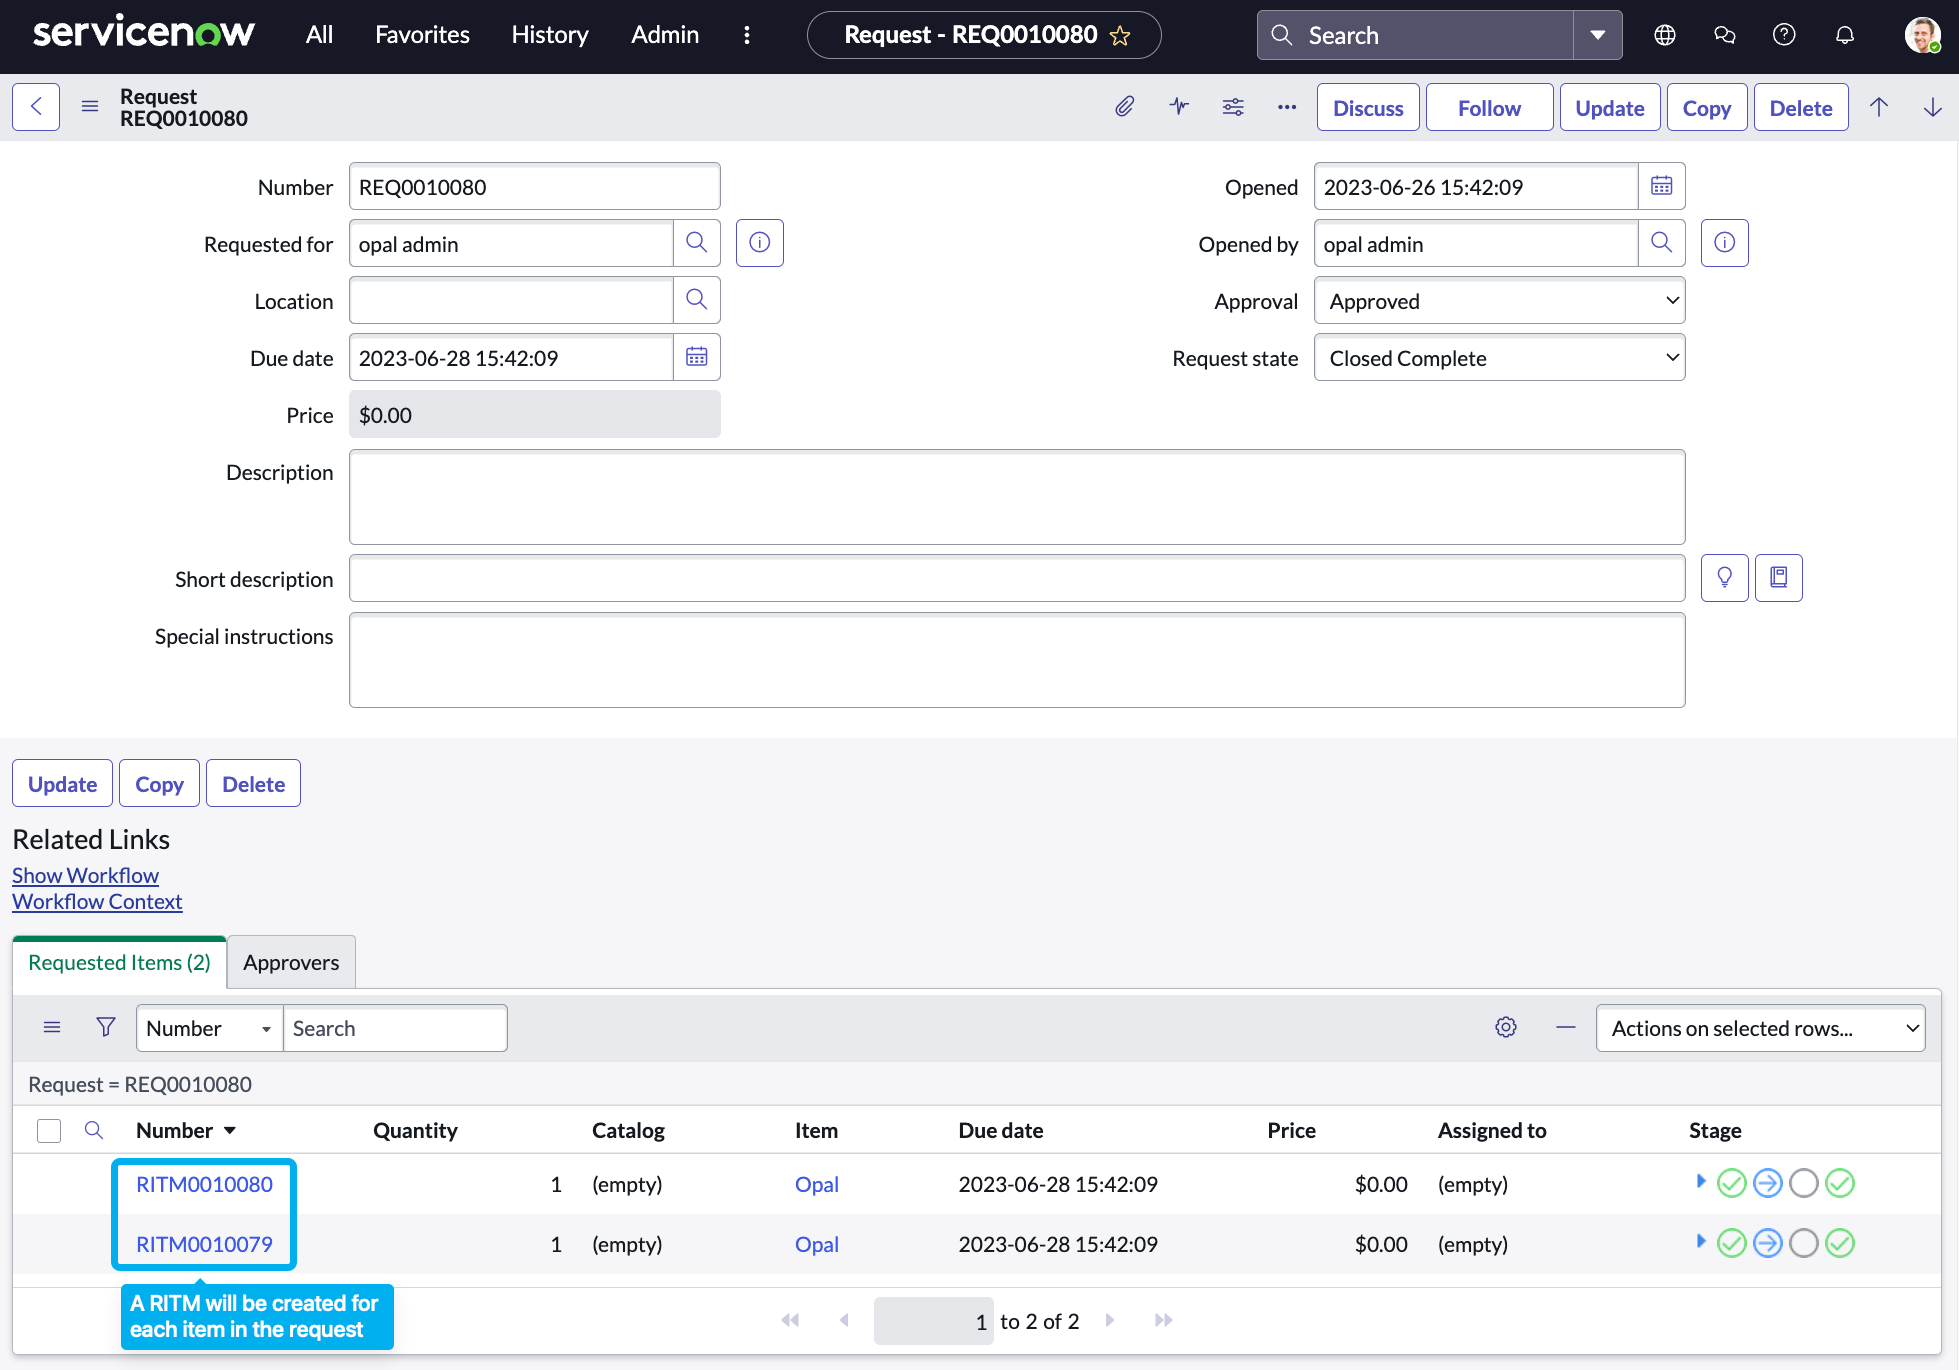Switch to the Approvers tab

(x=291, y=962)
